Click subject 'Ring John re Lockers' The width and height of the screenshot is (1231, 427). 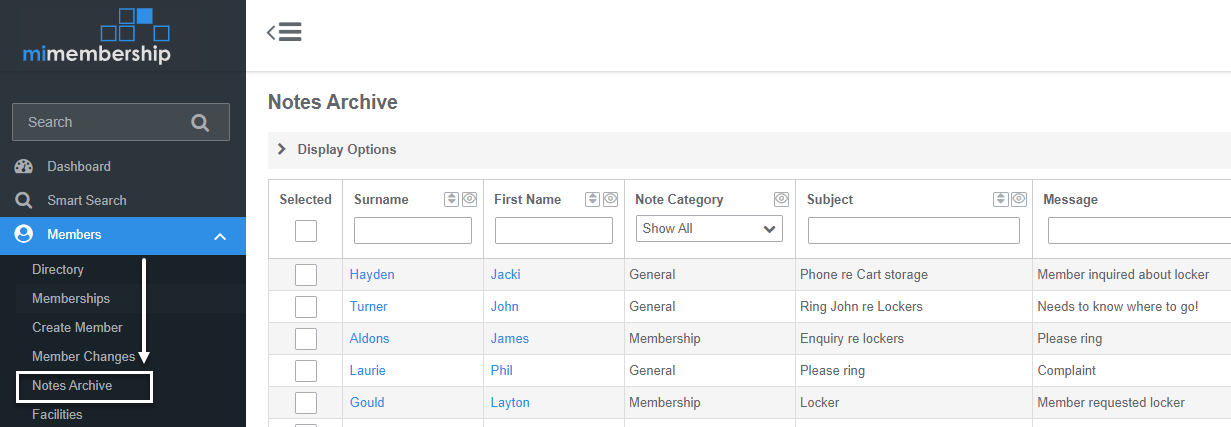pyautogui.click(x=862, y=307)
